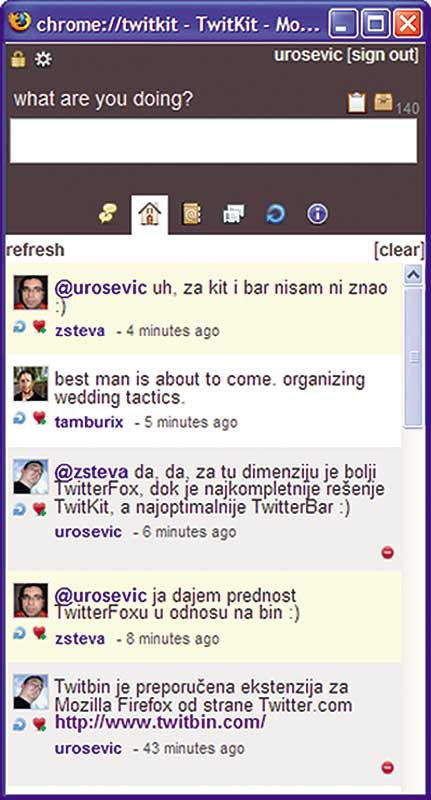Screen dimensions: 431x800
Task: Sign out of urosevic account
Action: (x=383, y=55)
